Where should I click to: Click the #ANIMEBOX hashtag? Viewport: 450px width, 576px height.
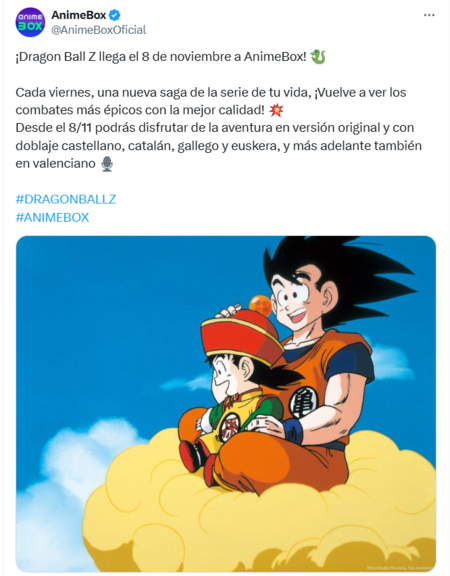(52, 217)
